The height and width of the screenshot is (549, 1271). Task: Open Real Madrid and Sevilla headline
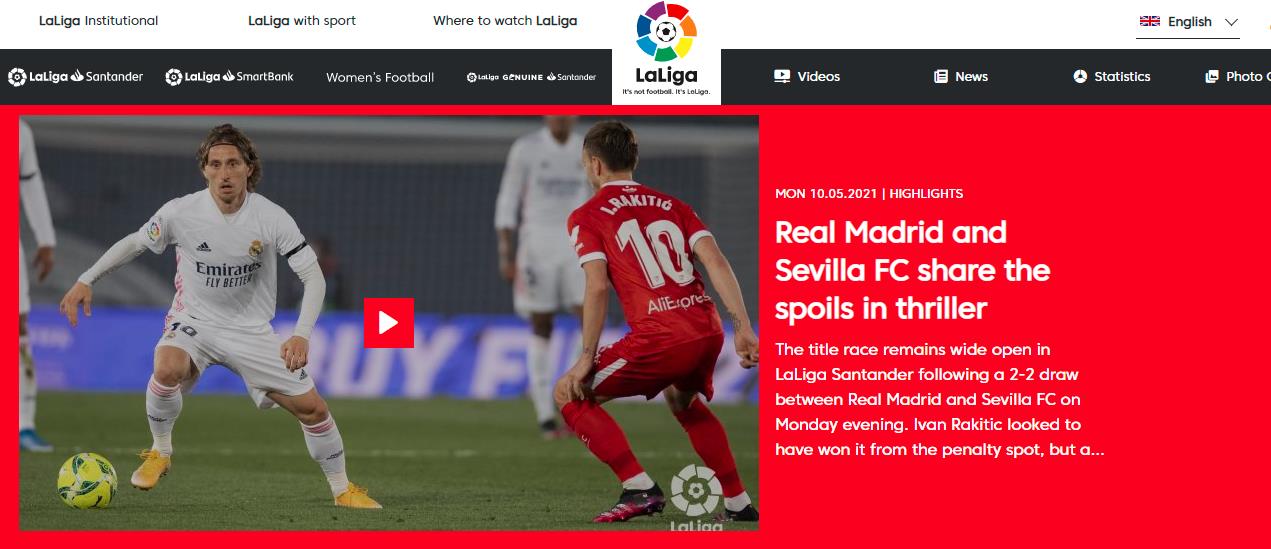click(x=912, y=270)
